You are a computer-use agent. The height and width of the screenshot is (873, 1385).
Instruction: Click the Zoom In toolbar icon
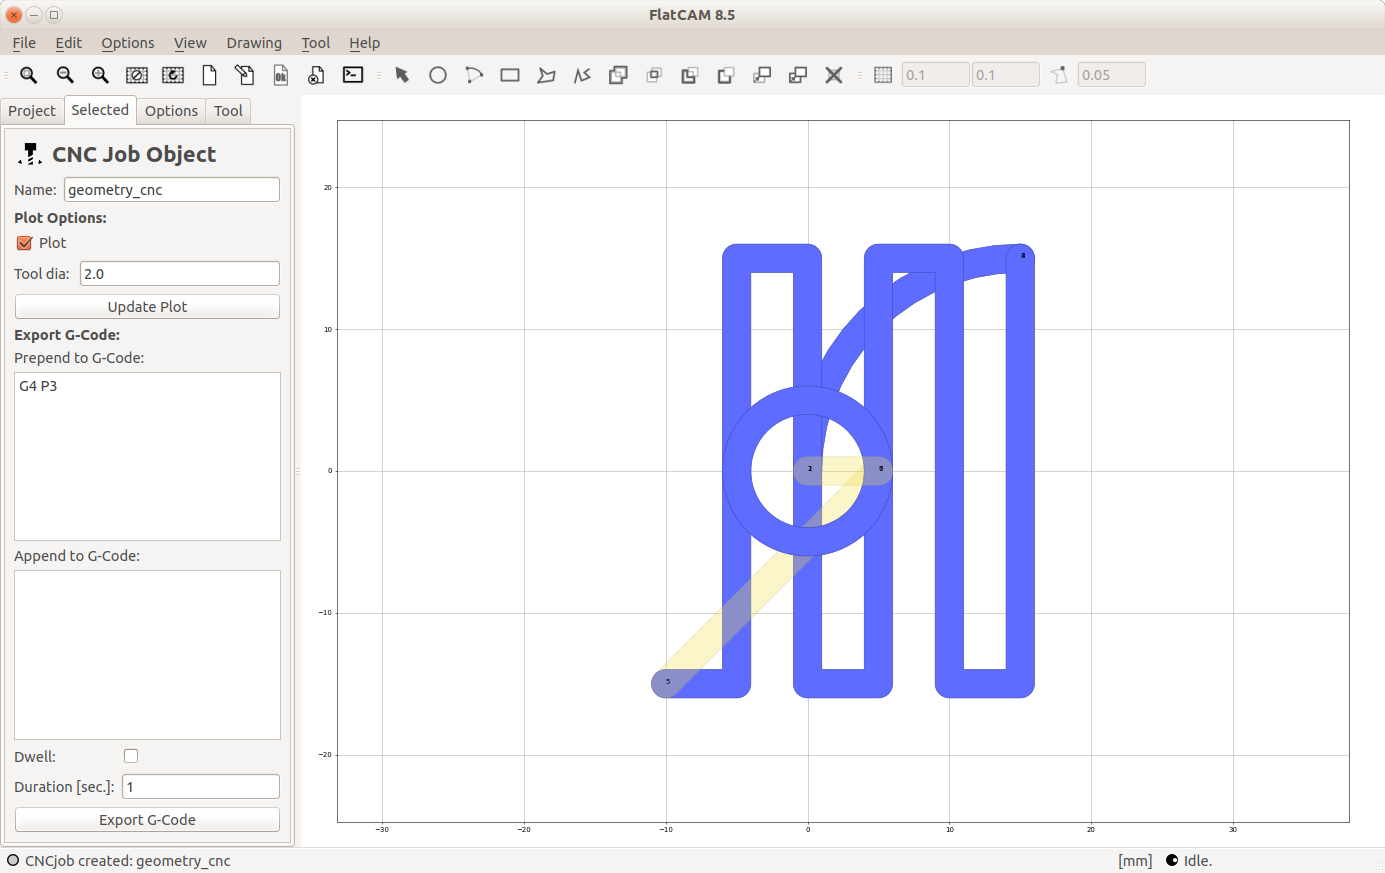pos(101,75)
